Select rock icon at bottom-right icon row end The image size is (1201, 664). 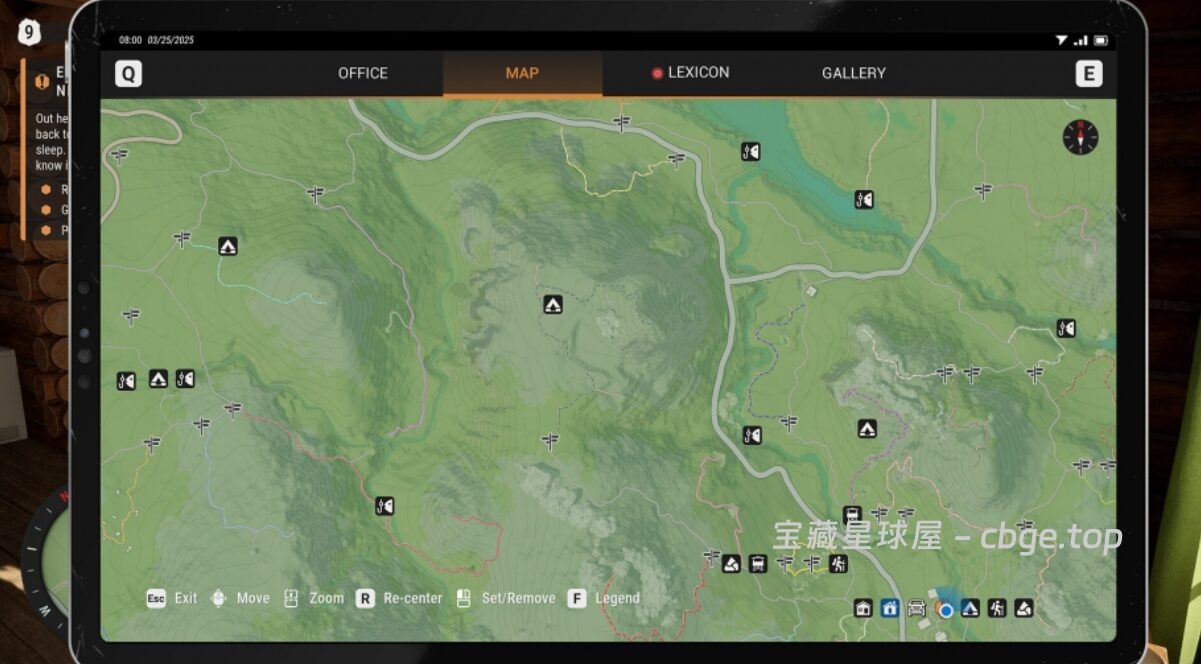1024,608
